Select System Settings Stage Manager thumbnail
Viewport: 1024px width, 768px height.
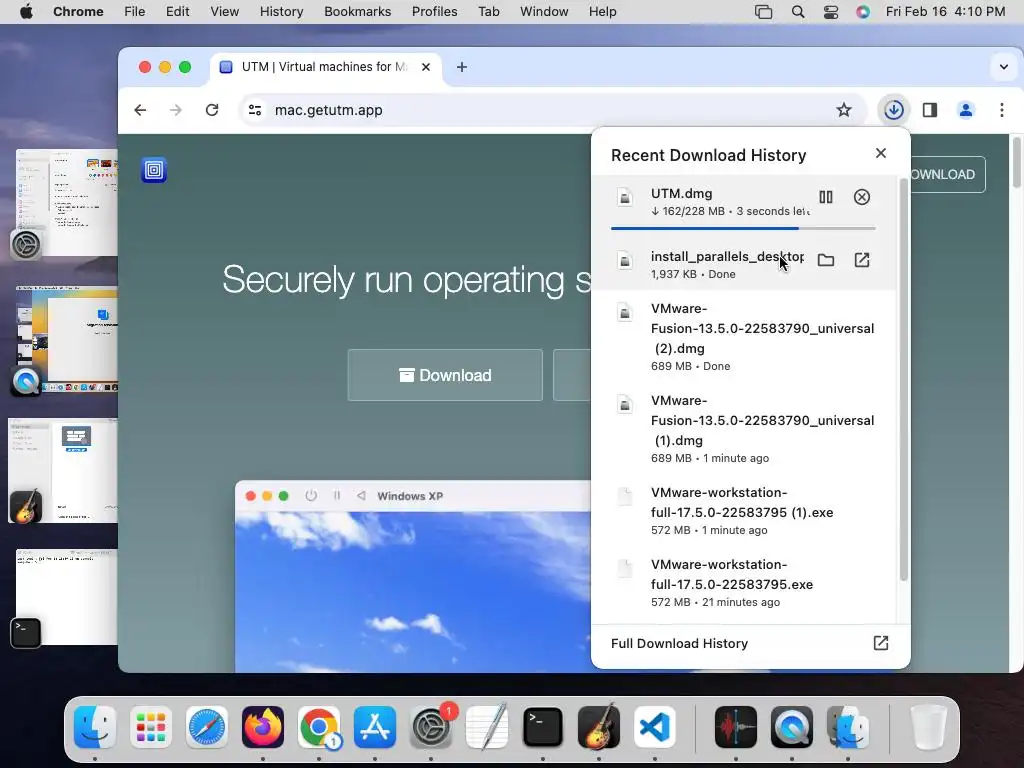click(x=67, y=202)
